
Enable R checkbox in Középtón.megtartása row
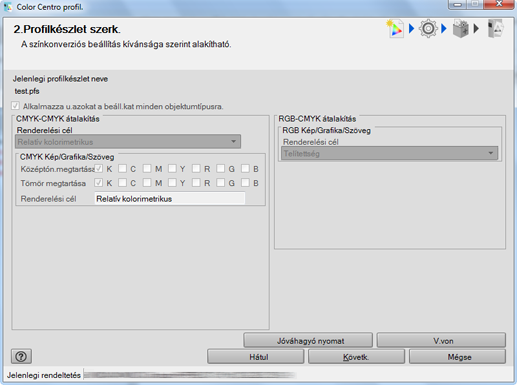tap(196, 169)
